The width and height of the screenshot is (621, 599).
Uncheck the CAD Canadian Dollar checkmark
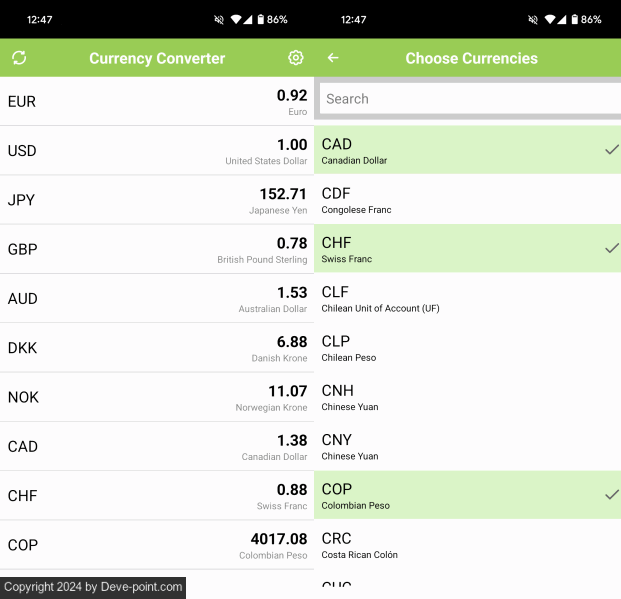pyautogui.click(x=611, y=150)
